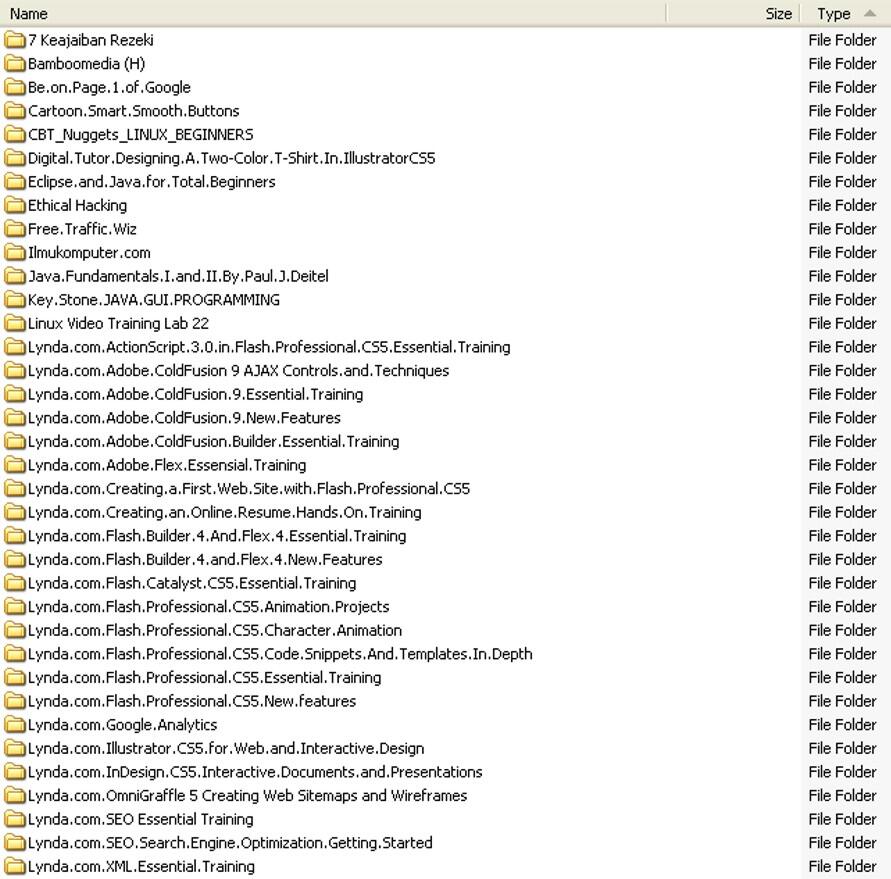Sort the list by the Size column header
Image resolution: width=891 pixels, height=879 pixels.
(x=733, y=14)
